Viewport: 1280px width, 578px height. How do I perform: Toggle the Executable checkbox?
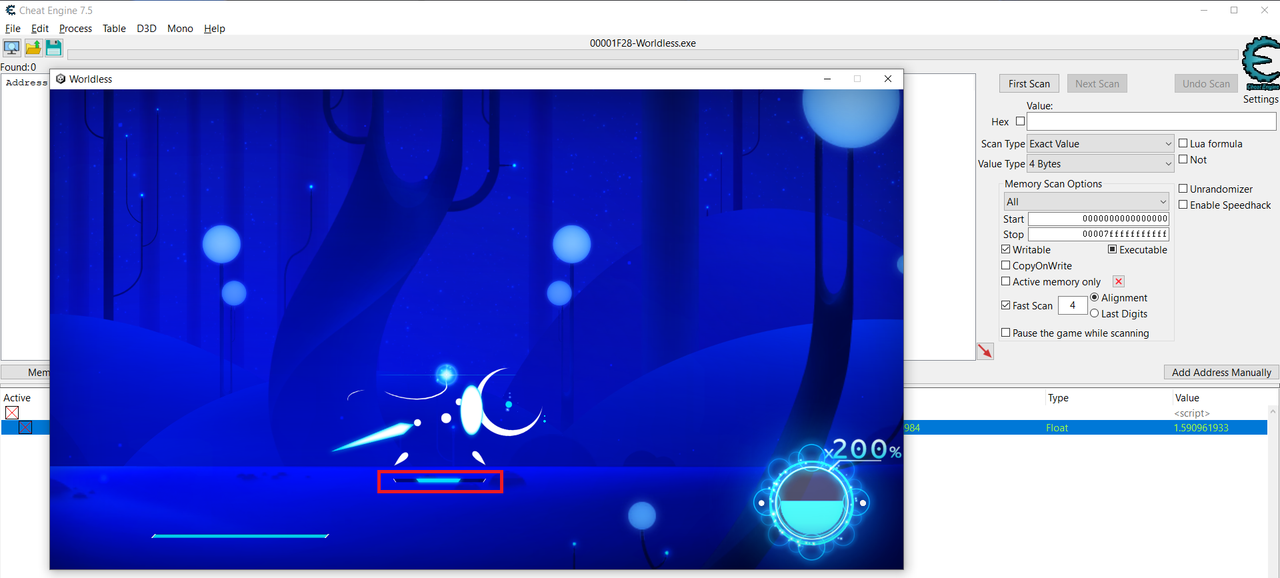tap(1112, 250)
